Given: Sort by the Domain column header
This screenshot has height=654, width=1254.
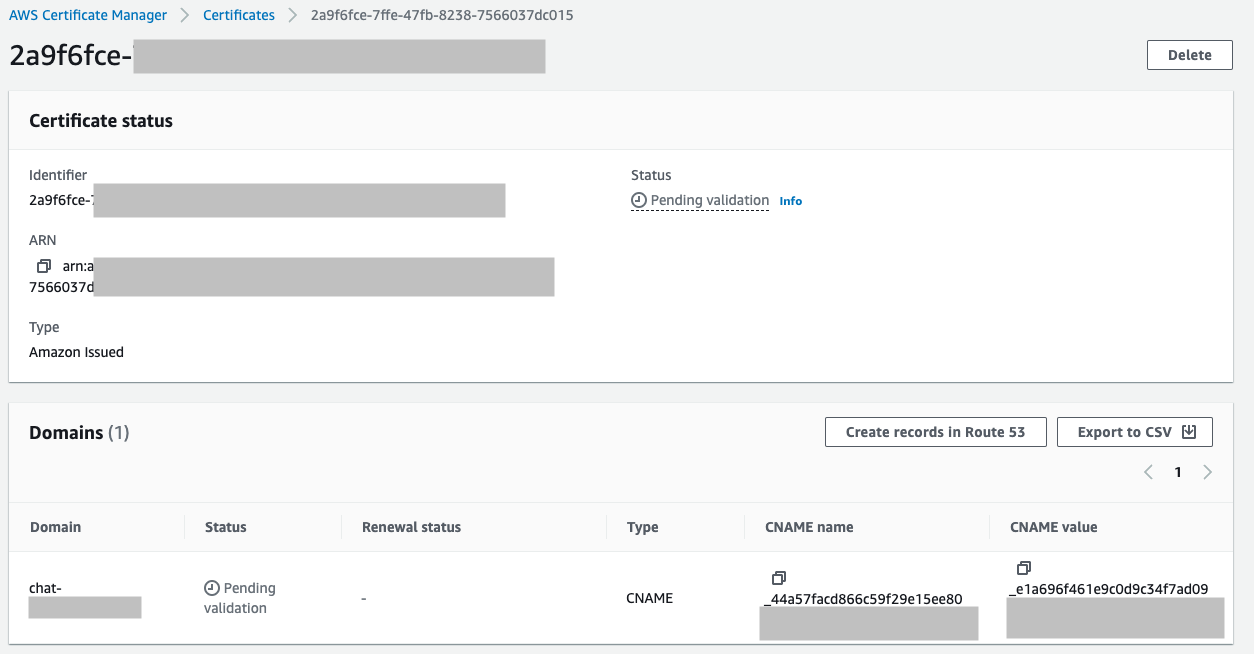Looking at the screenshot, I should (56, 527).
